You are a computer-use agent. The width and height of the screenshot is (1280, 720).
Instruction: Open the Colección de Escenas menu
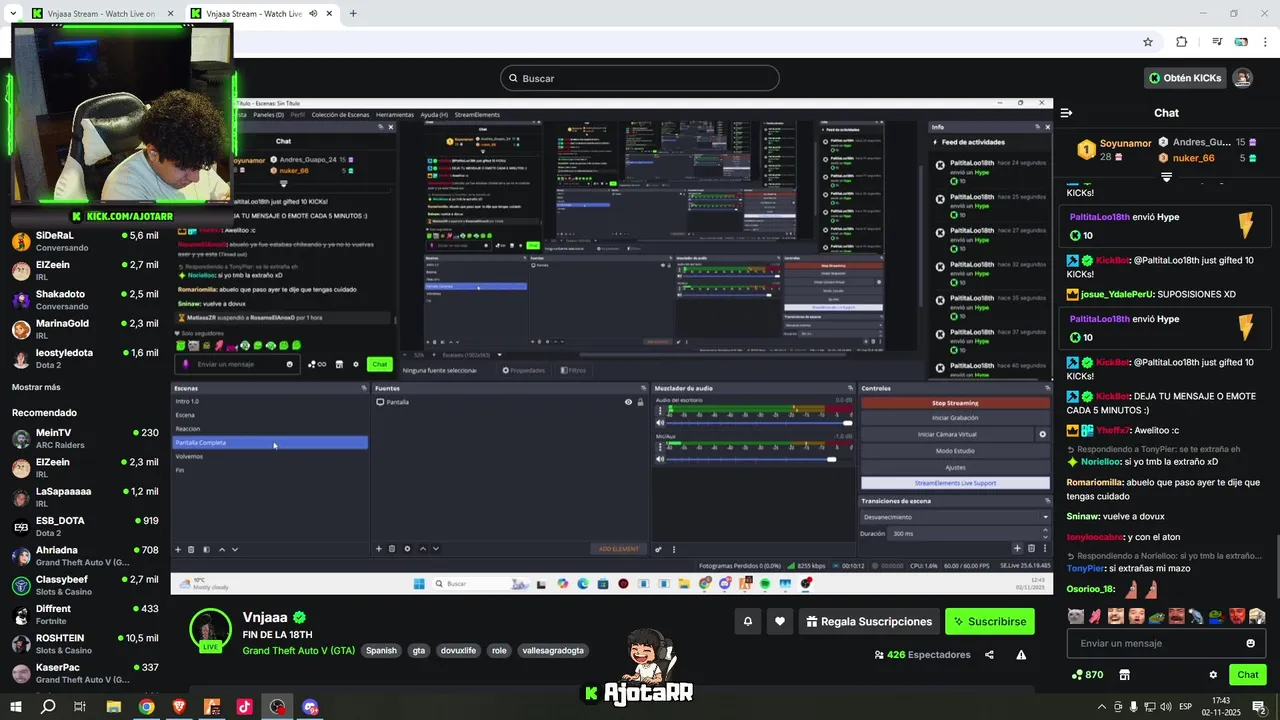341,115
